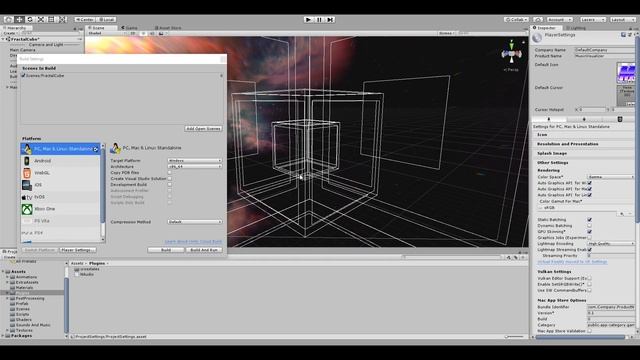The width and height of the screenshot is (640, 360).
Task: Select the Hand tool in toolbar
Action: pos(9,19)
